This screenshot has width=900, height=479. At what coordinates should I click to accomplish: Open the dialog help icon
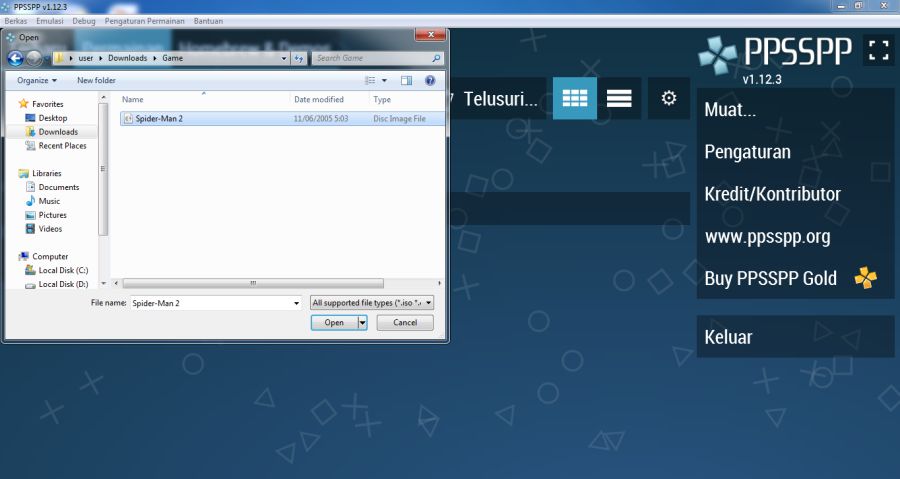(x=430, y=80)
